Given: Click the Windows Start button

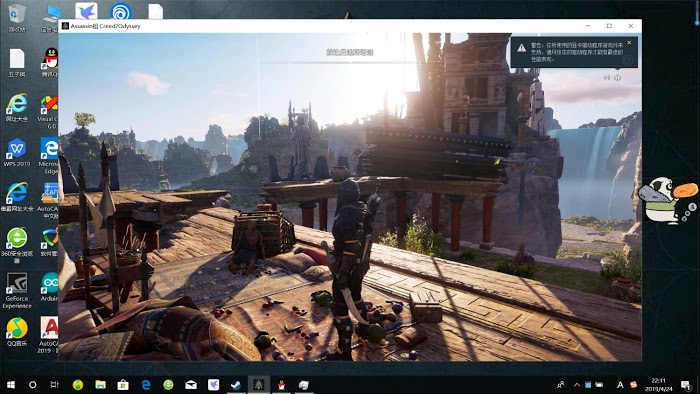Looking at the screenshot, I should (10, 385).
